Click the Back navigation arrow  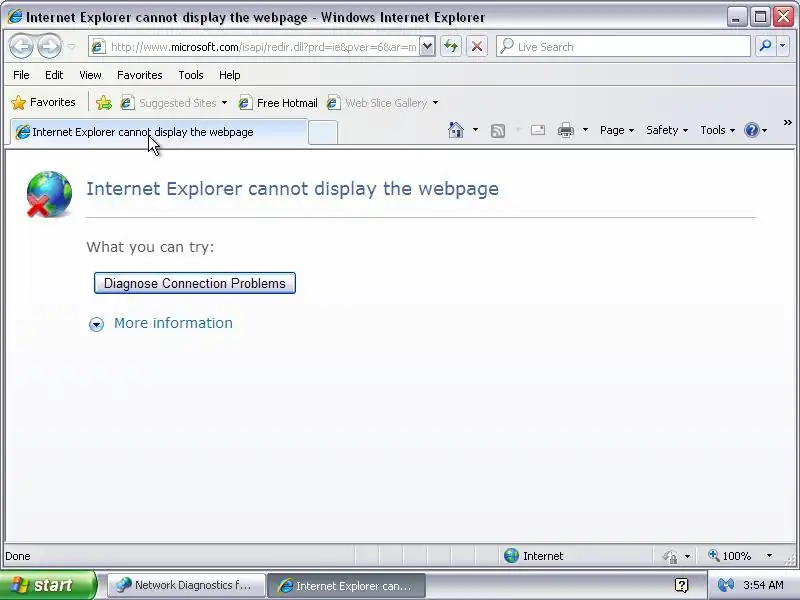[x=21, y=46]
